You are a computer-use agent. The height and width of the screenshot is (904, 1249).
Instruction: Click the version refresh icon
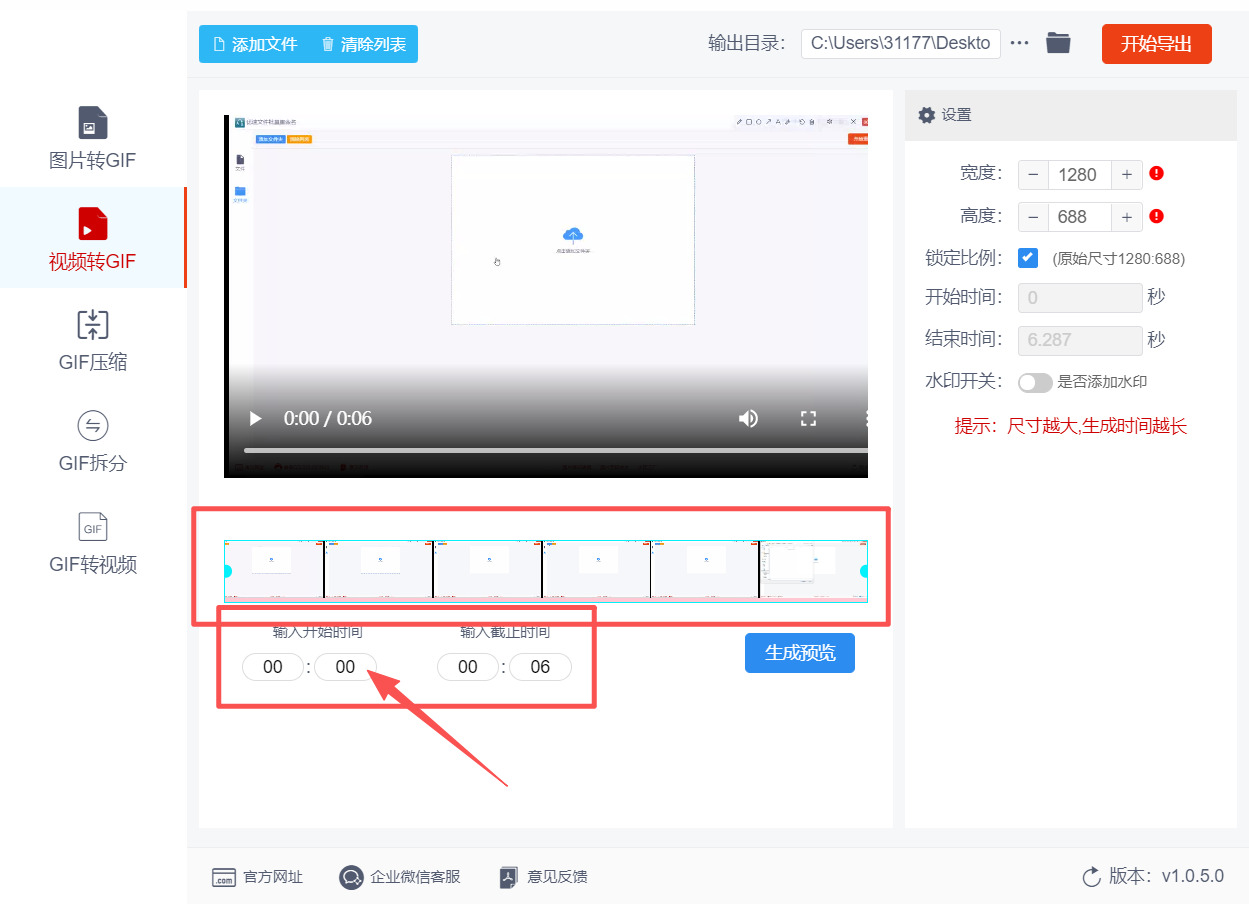click(x=1091, y=877)
